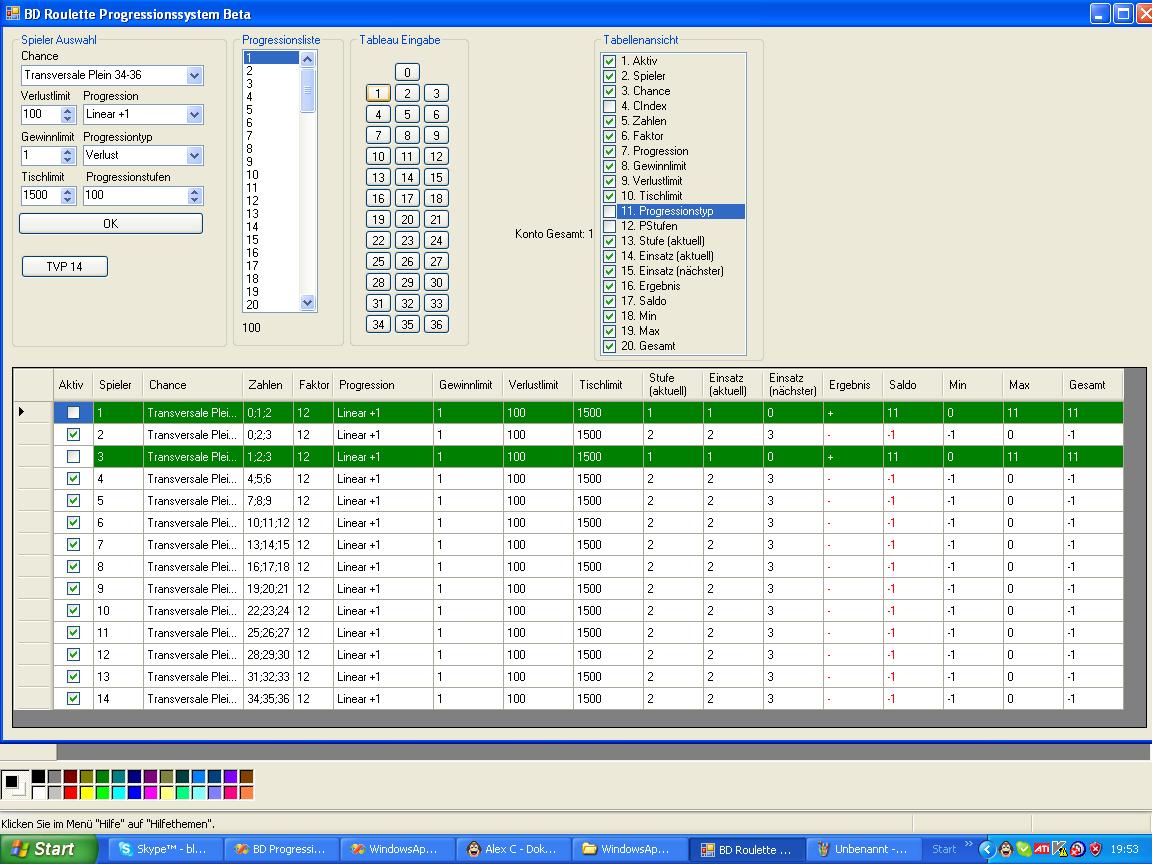Click Progressionsliste scroll up arrow
Image resolution: width=1152 pixels, height=864 pixels.
pyautogui.click(x=308, y=60)
